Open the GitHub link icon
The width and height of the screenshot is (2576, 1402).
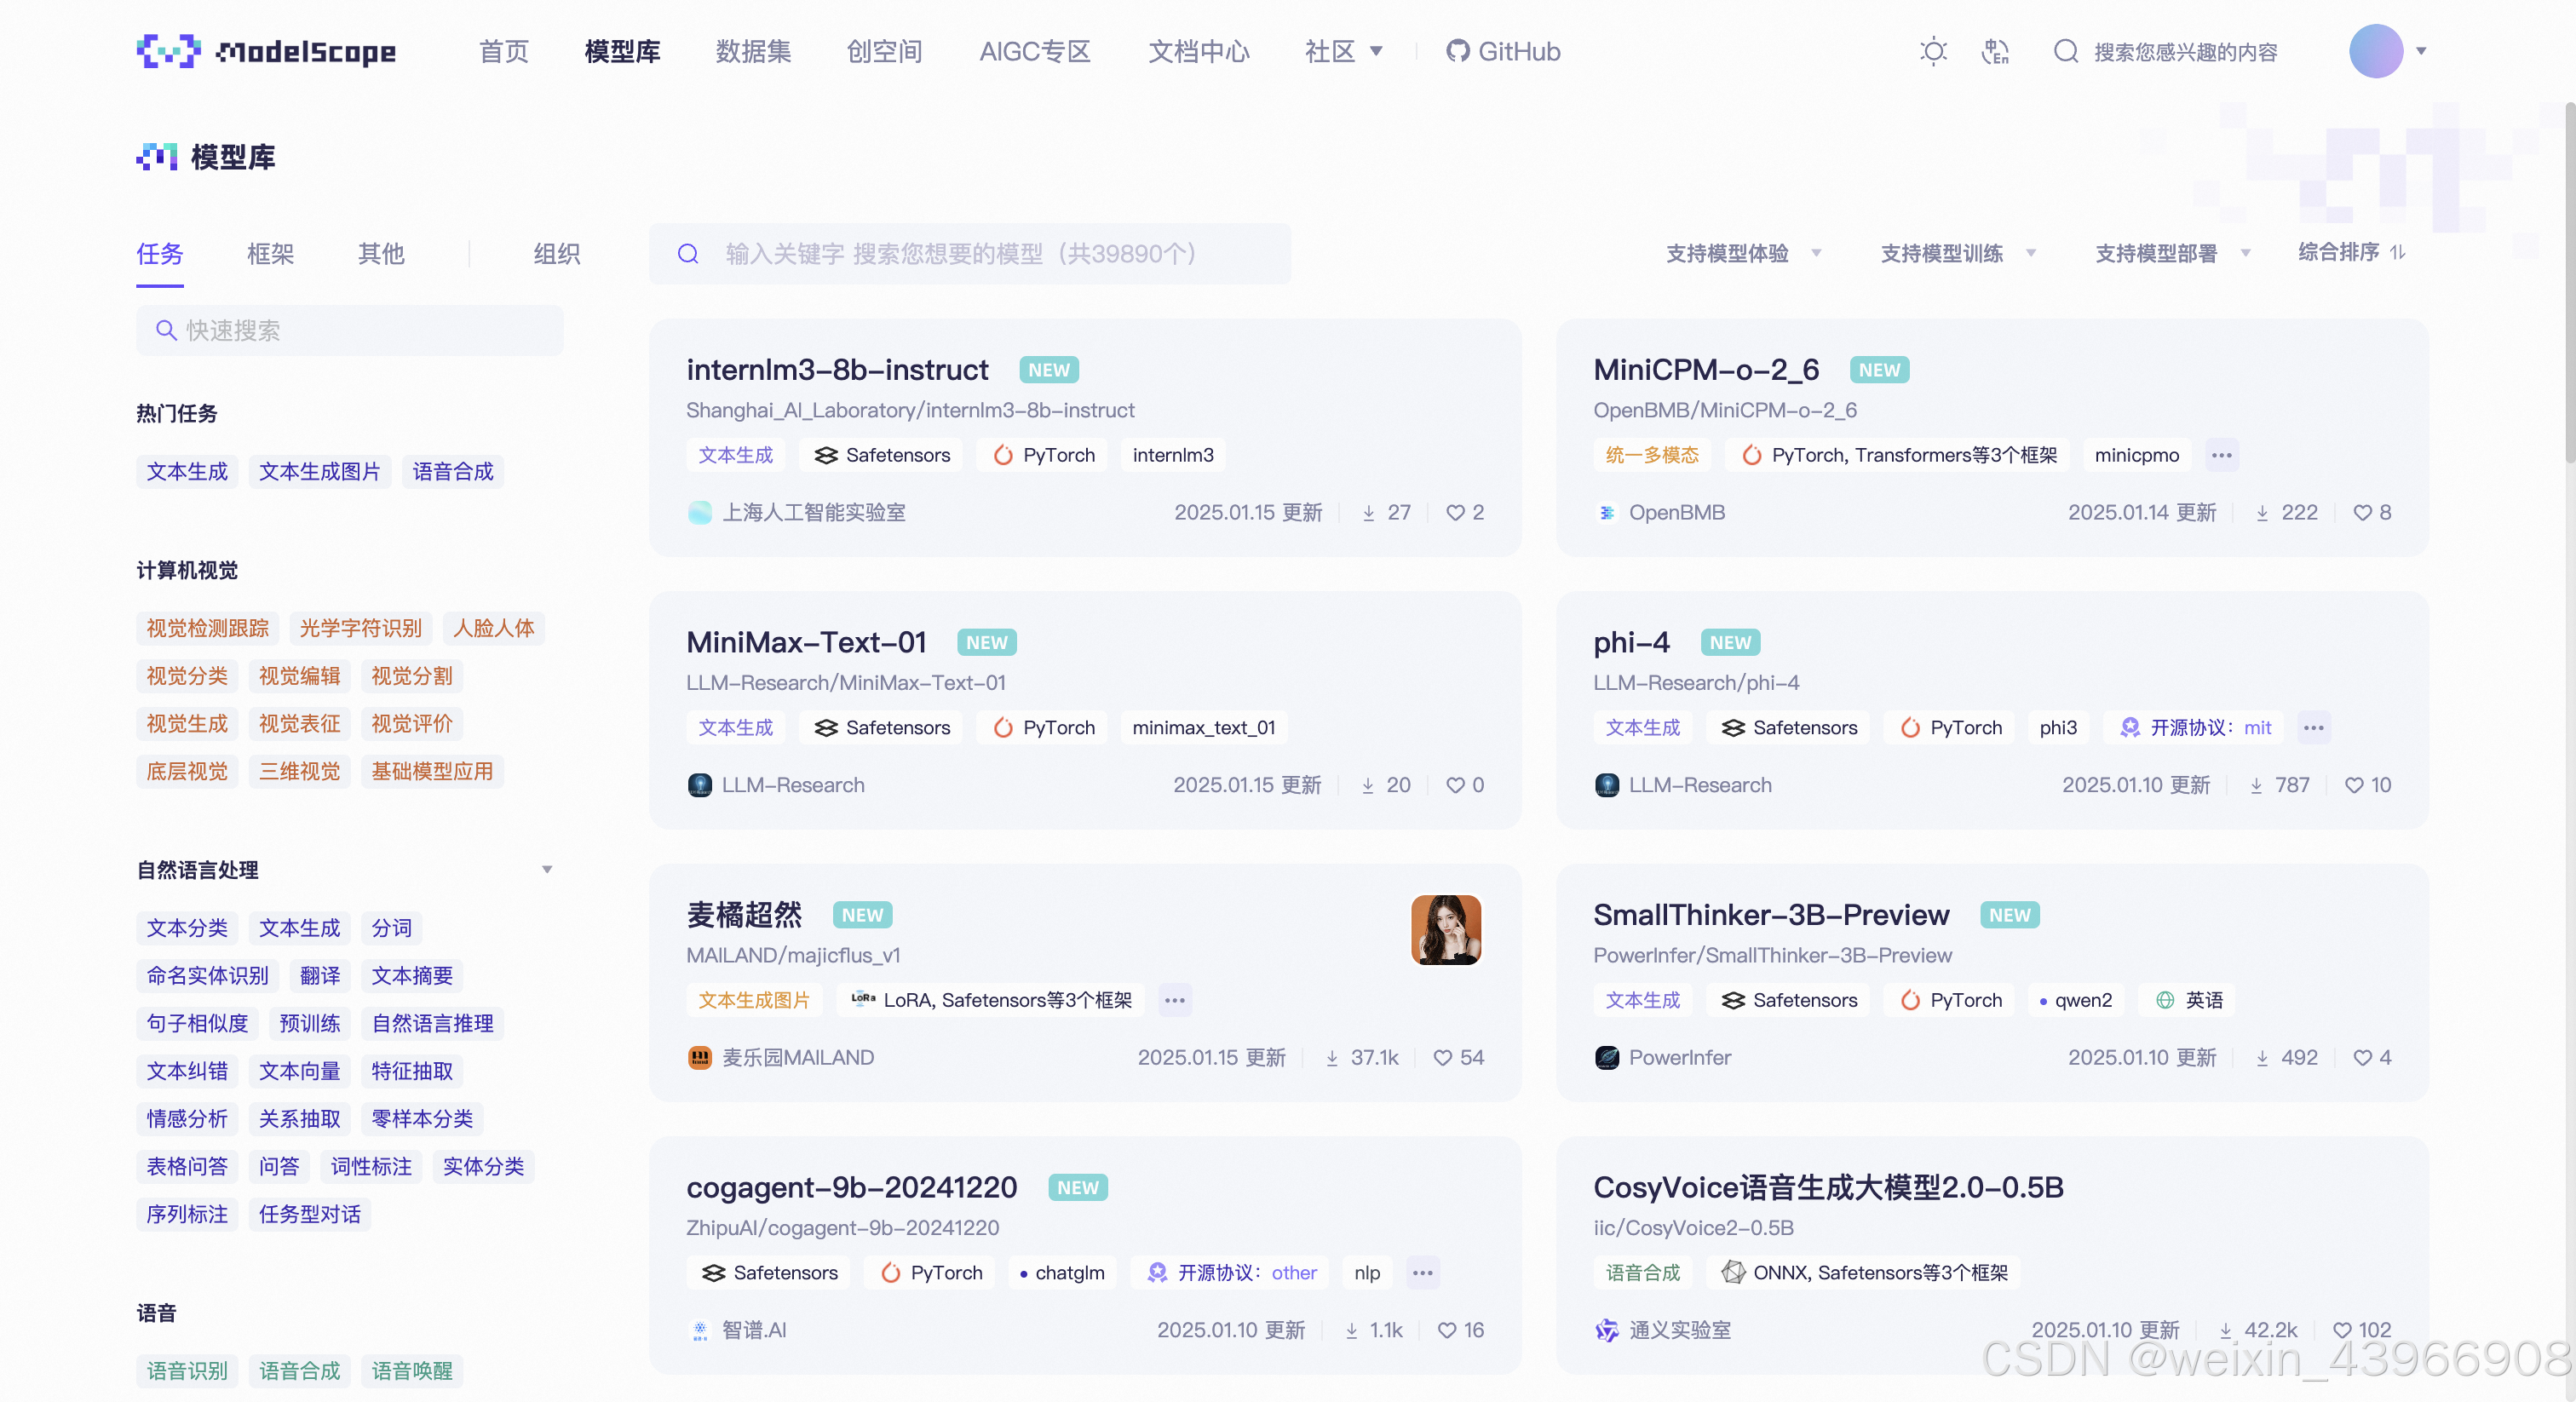tap(1457, 51)
